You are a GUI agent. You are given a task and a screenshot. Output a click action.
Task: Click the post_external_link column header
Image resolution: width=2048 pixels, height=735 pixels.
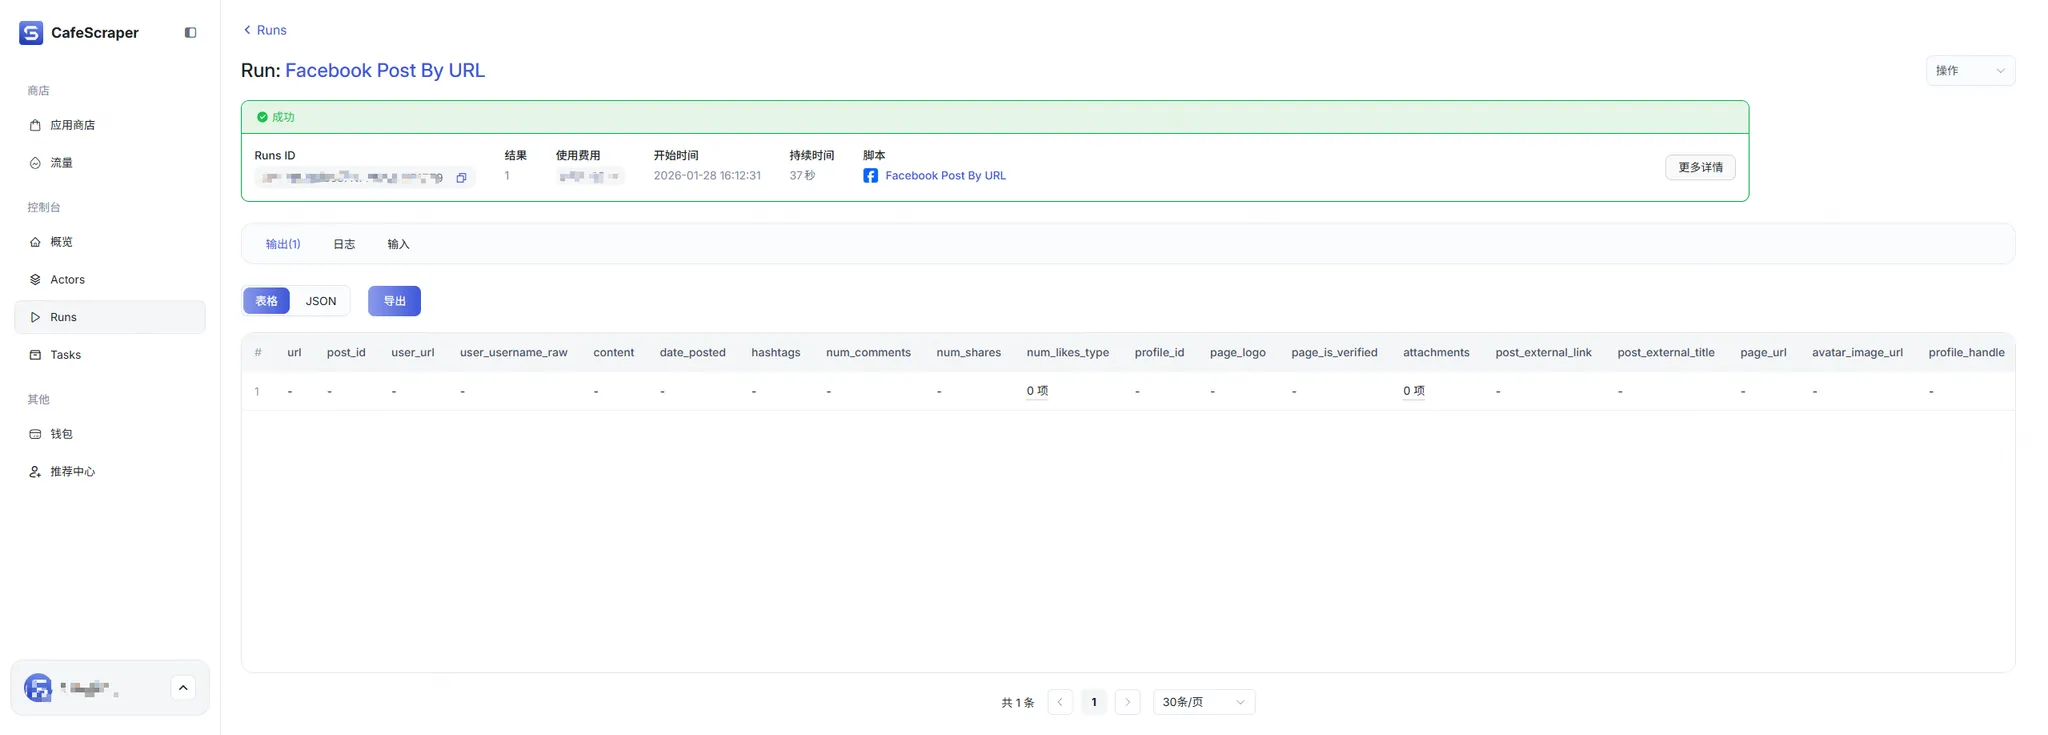[x=1543, y=353]
